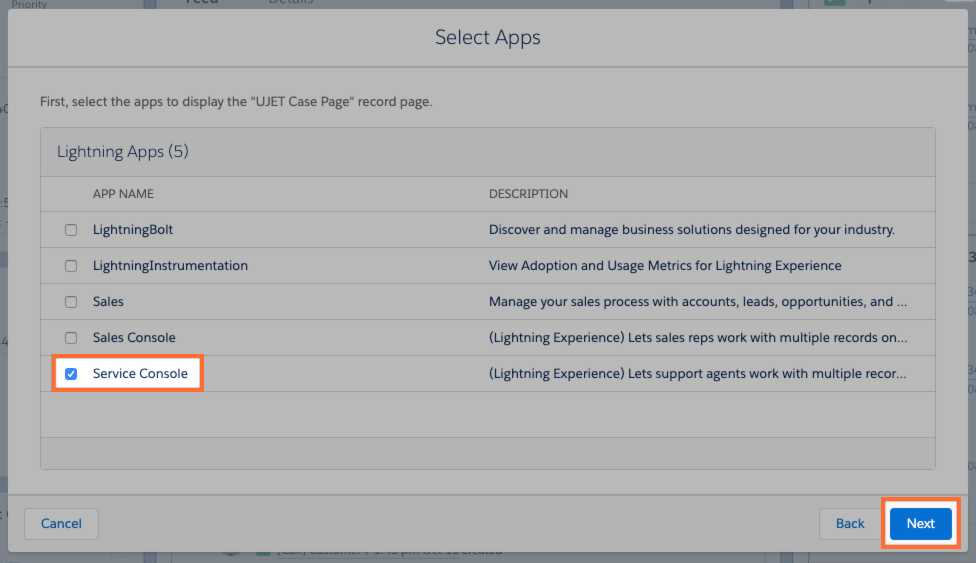Image resolution: width=976 pixels, height=563 pixels.
Task: Check the LightningBolt app checkbox
Action: click(x=71, y=230)
